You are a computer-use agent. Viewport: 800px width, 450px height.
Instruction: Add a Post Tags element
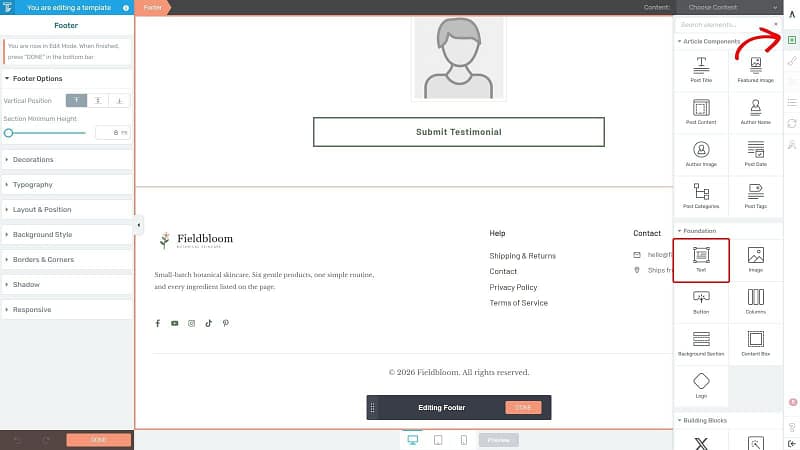point(756,196)
